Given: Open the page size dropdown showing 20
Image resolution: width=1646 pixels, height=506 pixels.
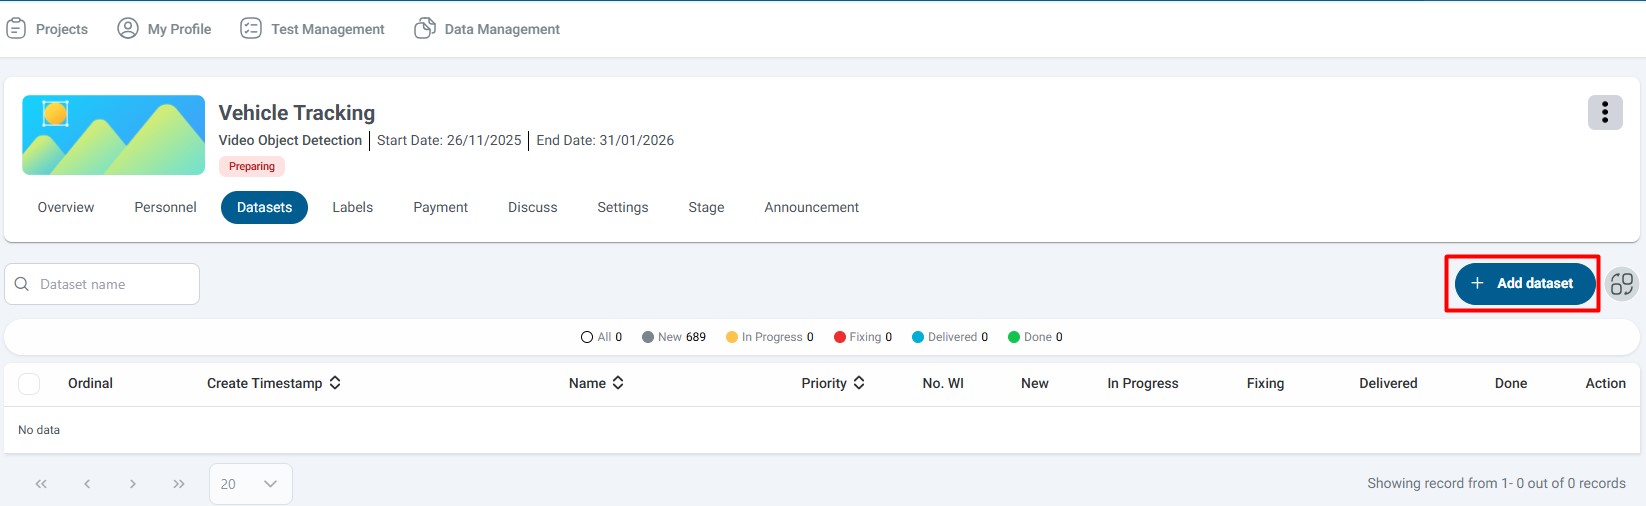Looking at the screenshot, I should [250, 484].
